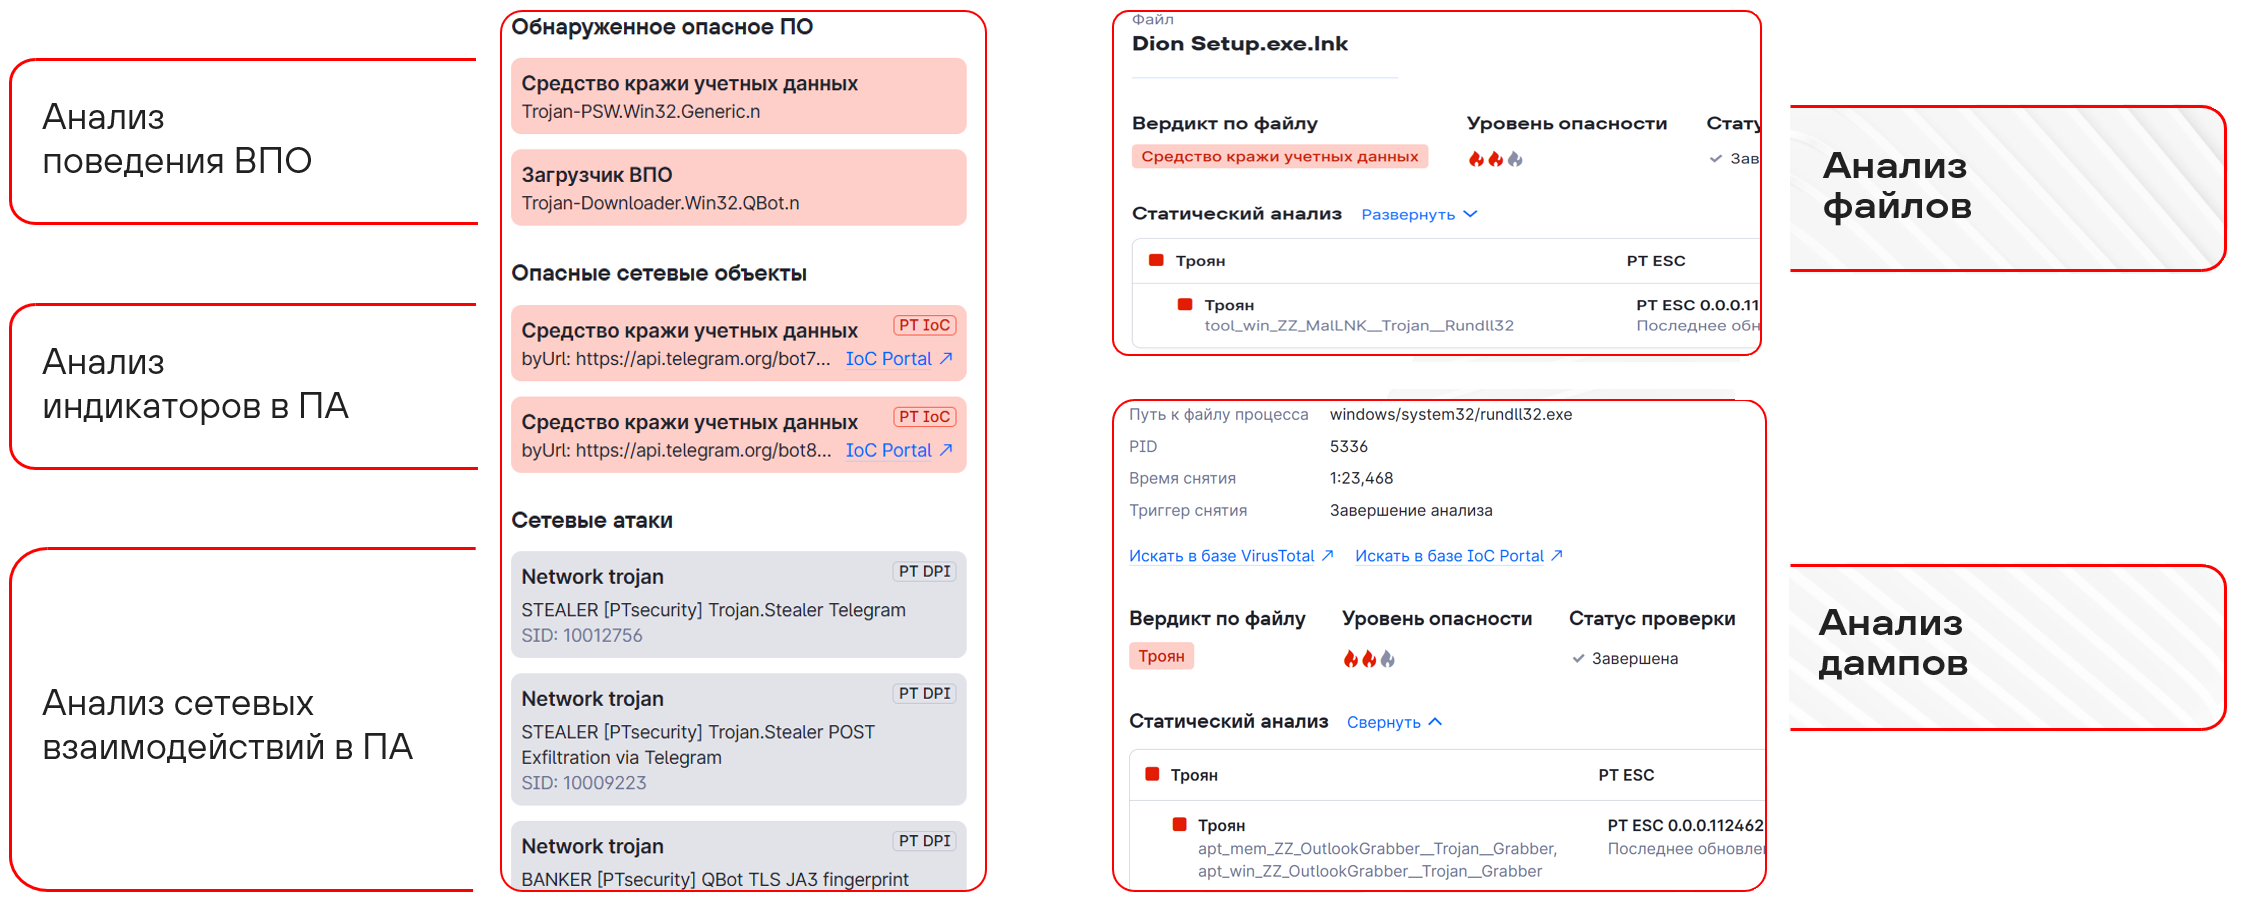Viewport: 2245px width, 903px height.
Task: Click PT DPI badge on QBot TLS JA3 card
Action: coord(924,841)
